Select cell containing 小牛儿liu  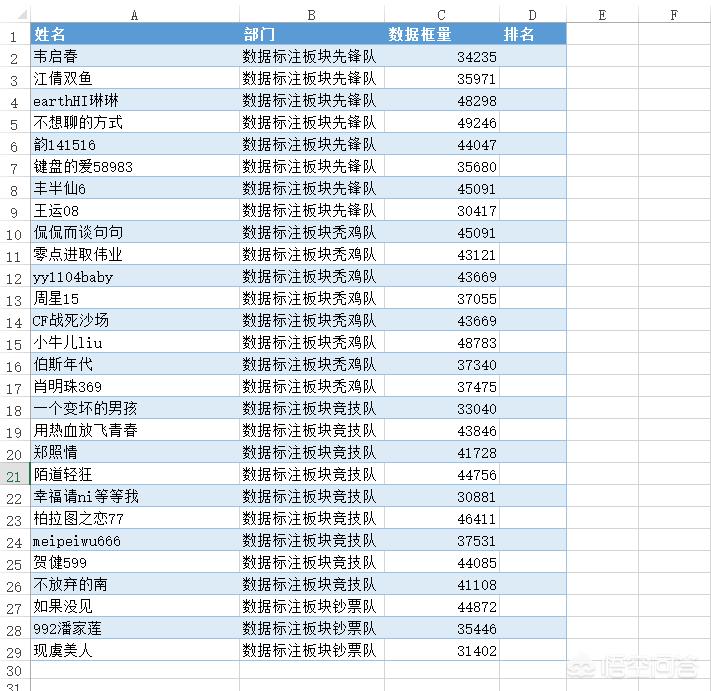[x=135, y=342]
